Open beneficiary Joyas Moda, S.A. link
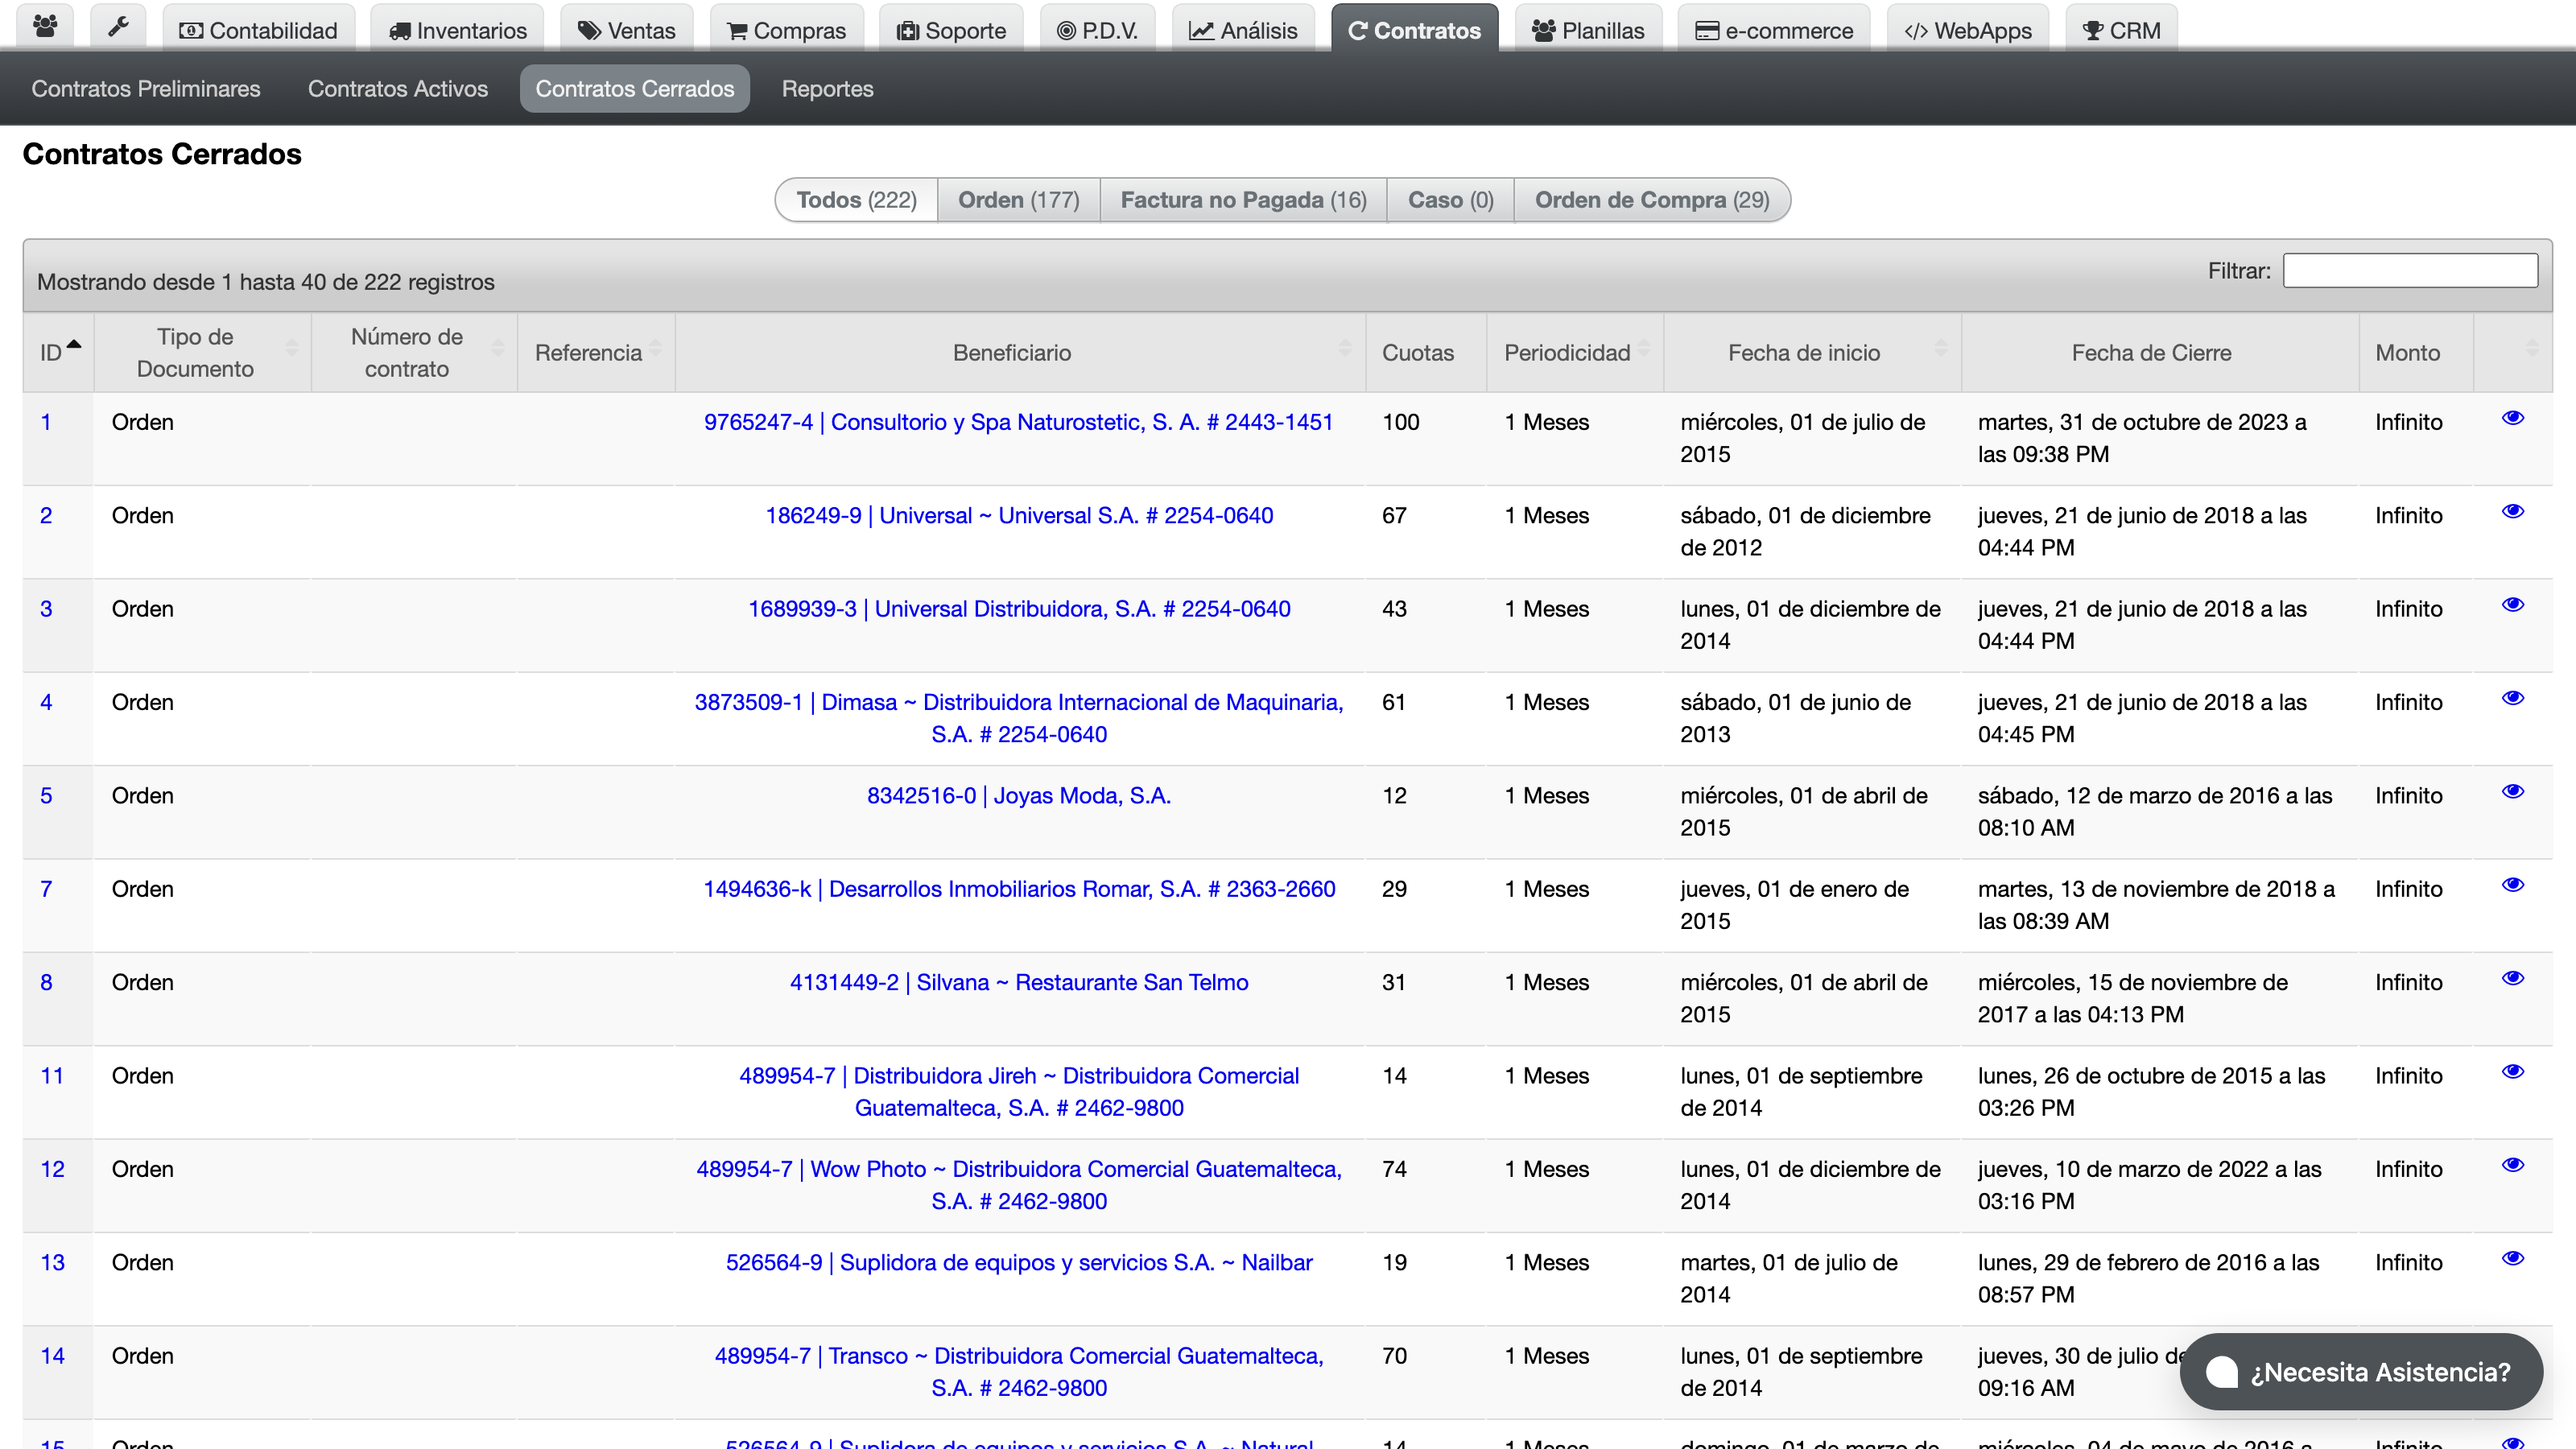Image resolution: width=2576 pixels, height=1449 pixels. (1018, 796)
